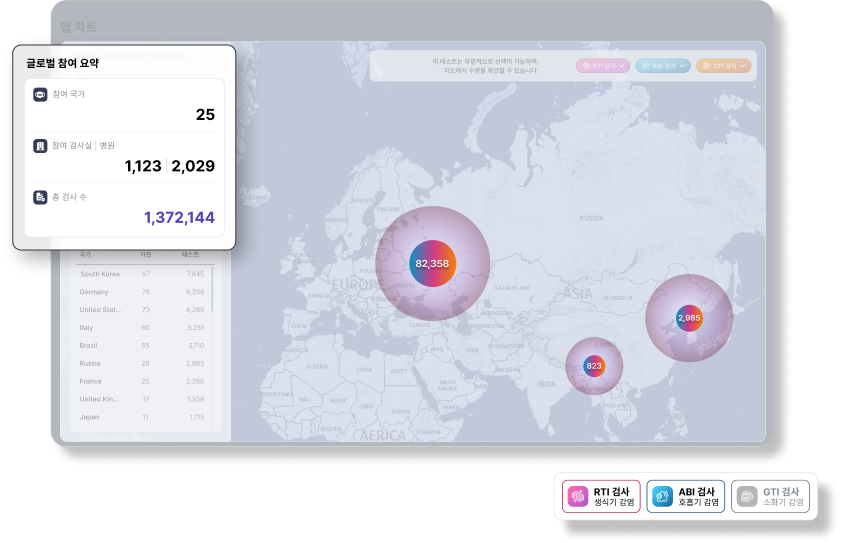This screenshot has width=848, height=543.
Task: Click the 7,845 tests cell
Action: click(x=195, y=274)
